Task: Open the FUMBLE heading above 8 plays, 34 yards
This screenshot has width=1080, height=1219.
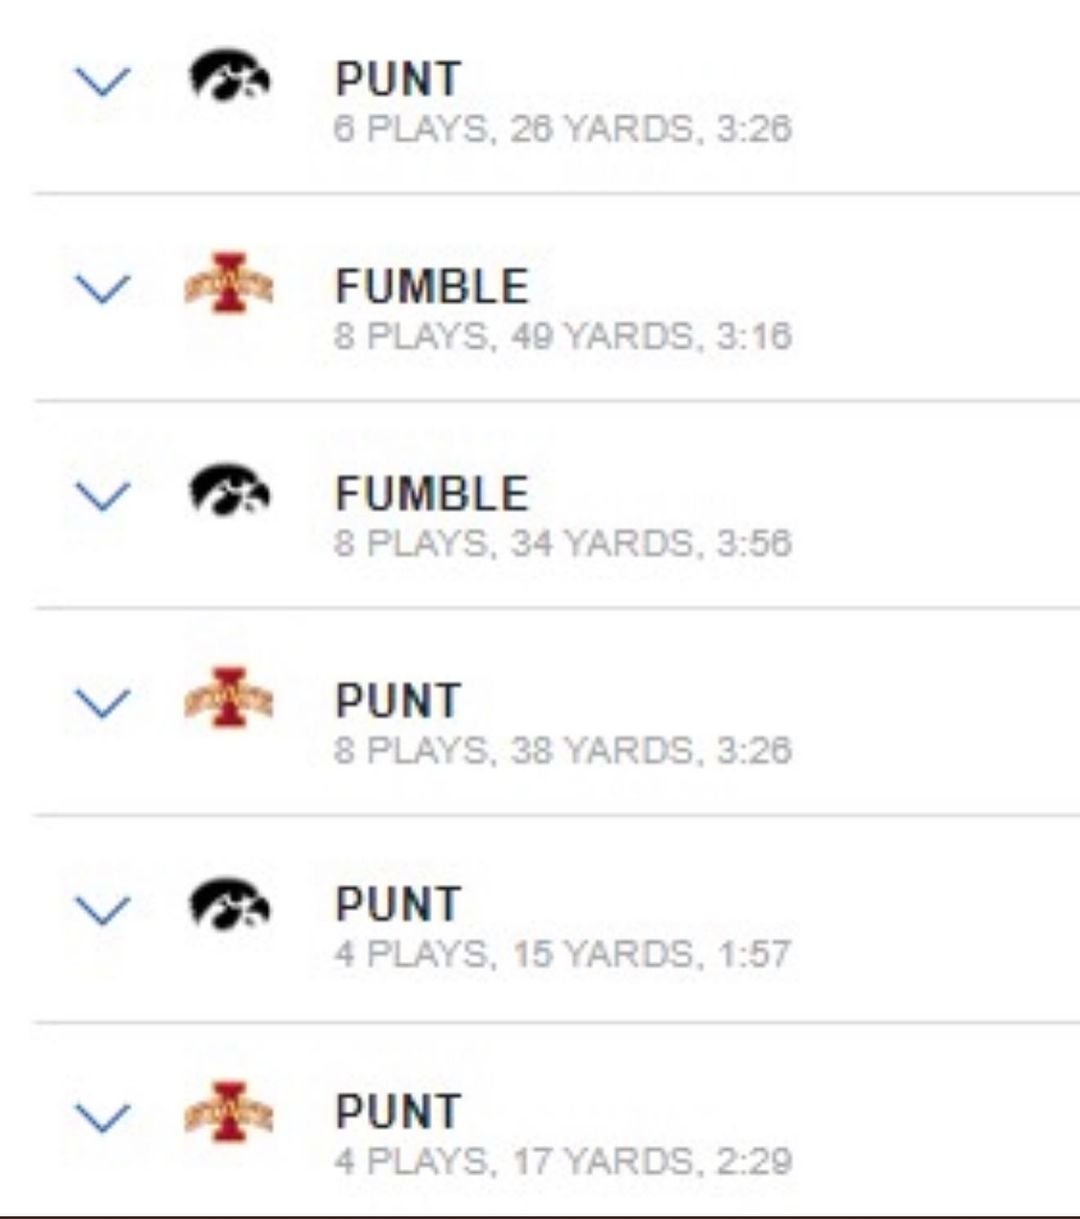Action: pos(431,494)
